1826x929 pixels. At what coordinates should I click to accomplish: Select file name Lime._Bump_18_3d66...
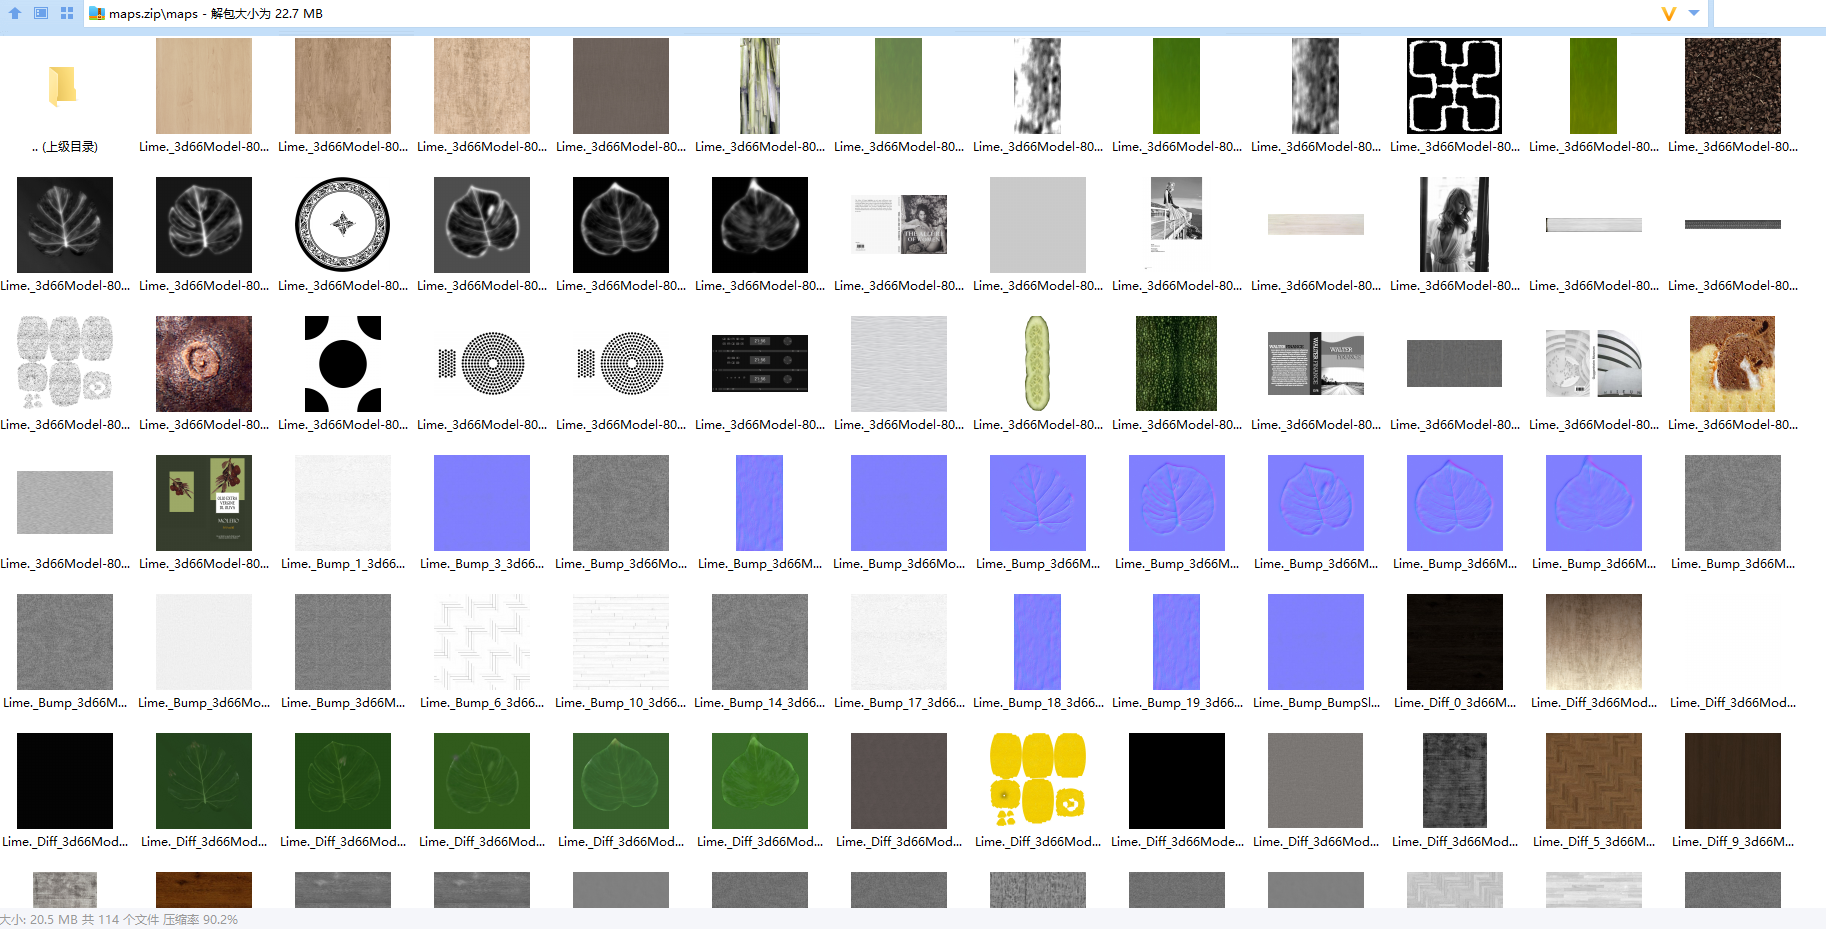[x=1038, y=703]
